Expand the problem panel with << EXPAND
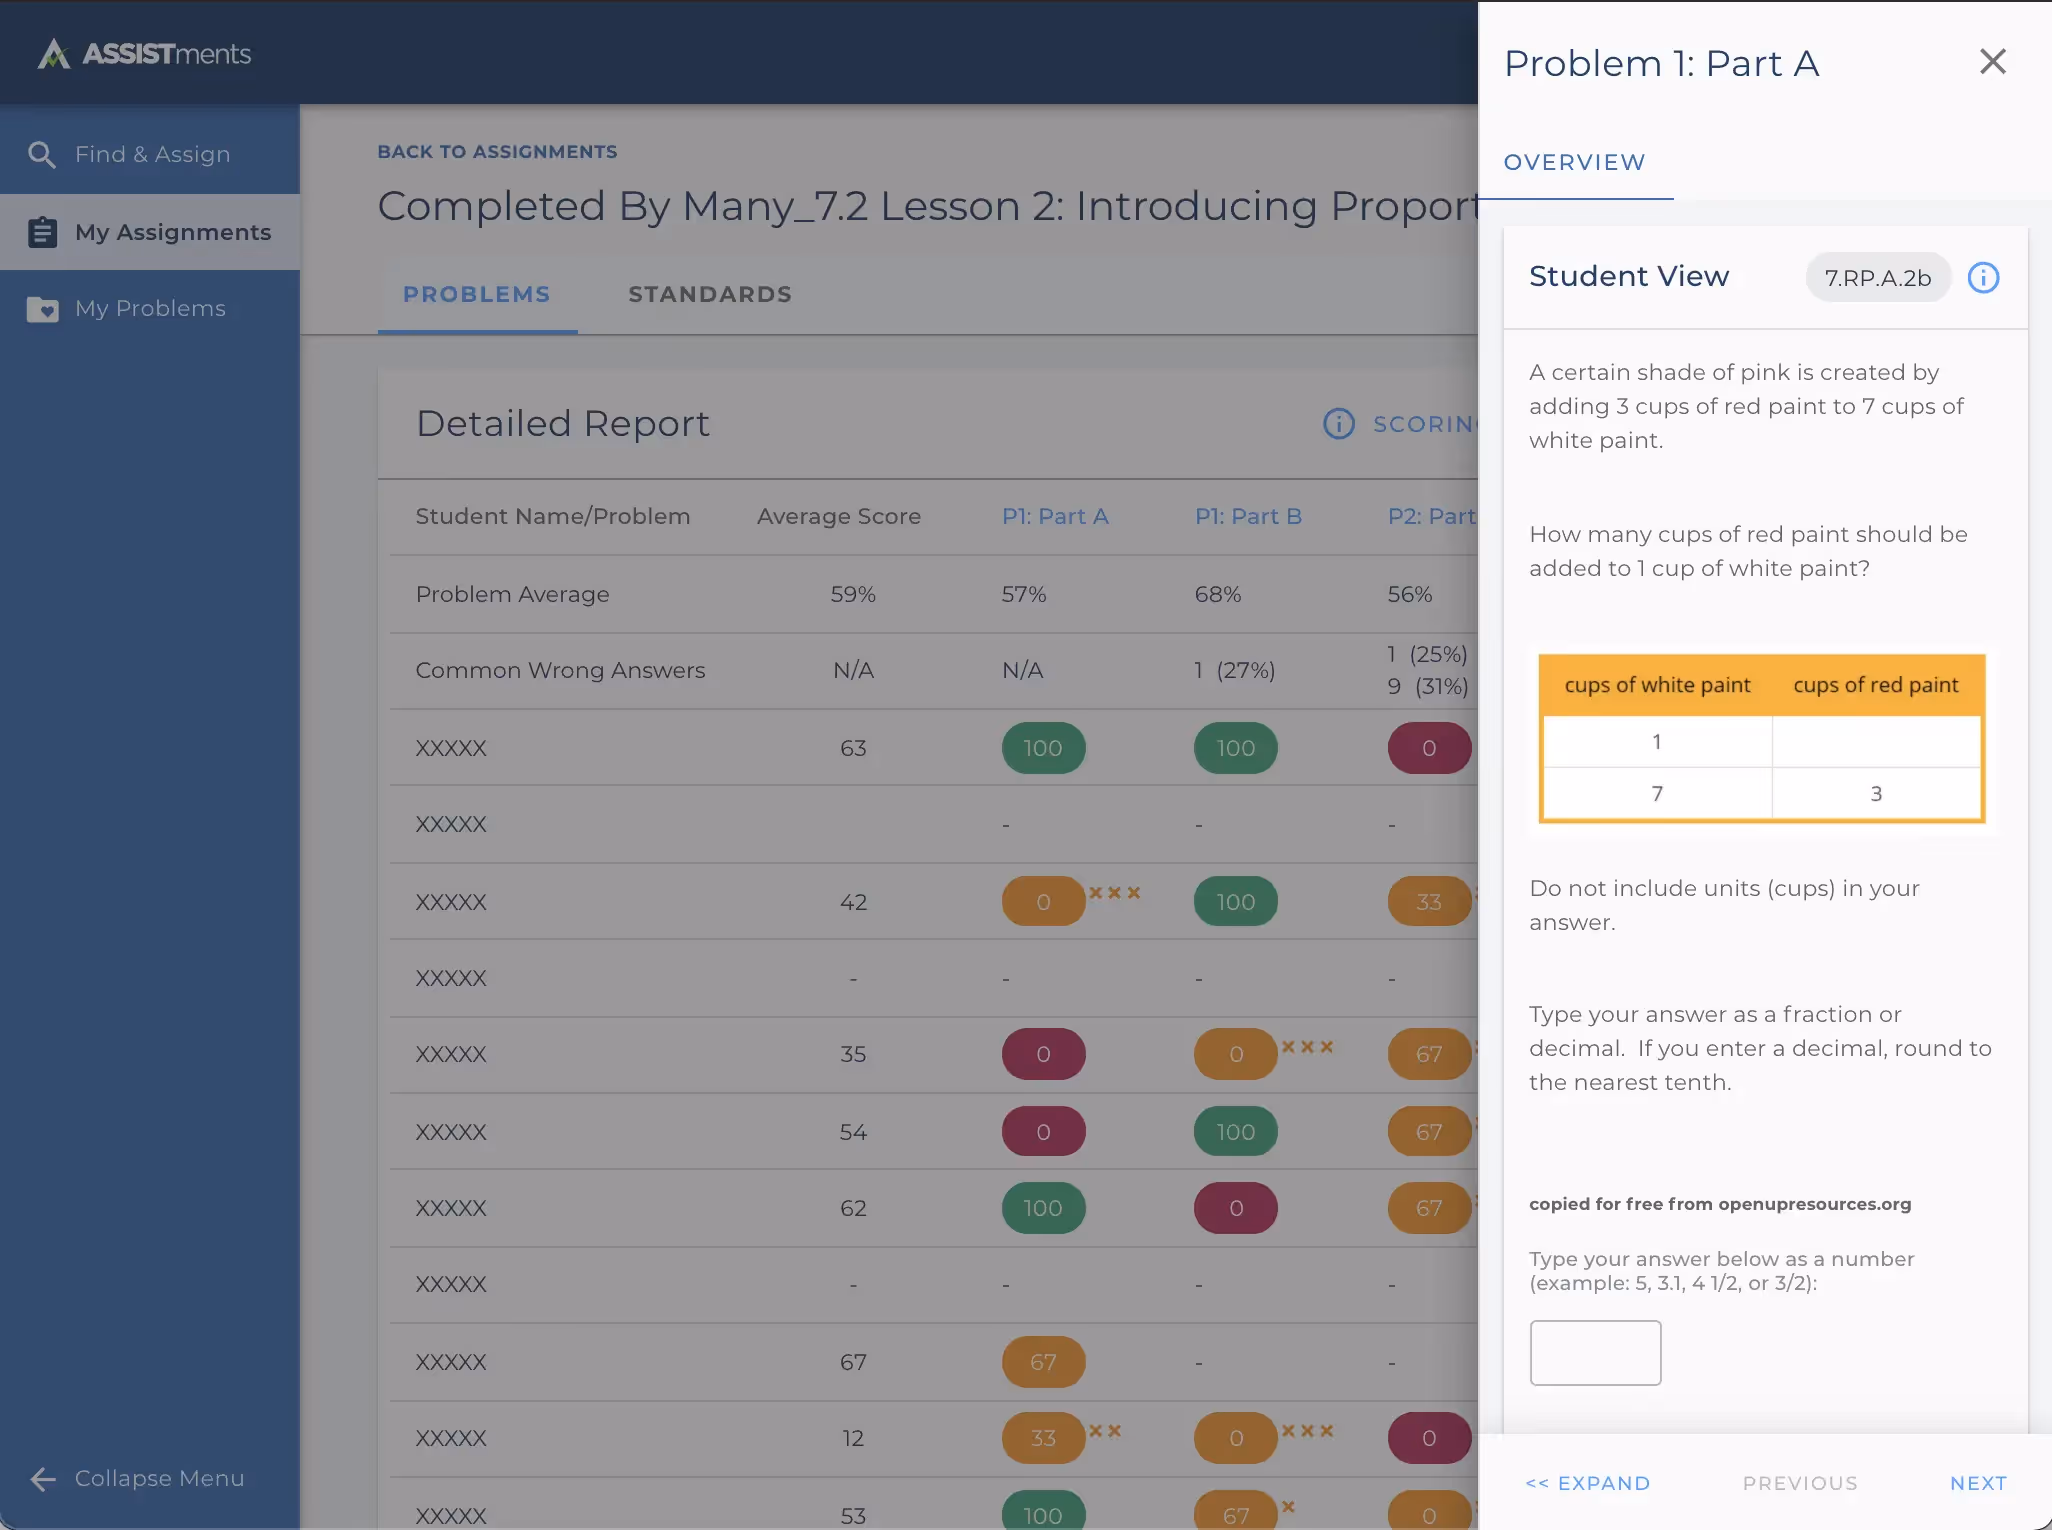This screenshot has height=1530, width=2052. 1587,1483
